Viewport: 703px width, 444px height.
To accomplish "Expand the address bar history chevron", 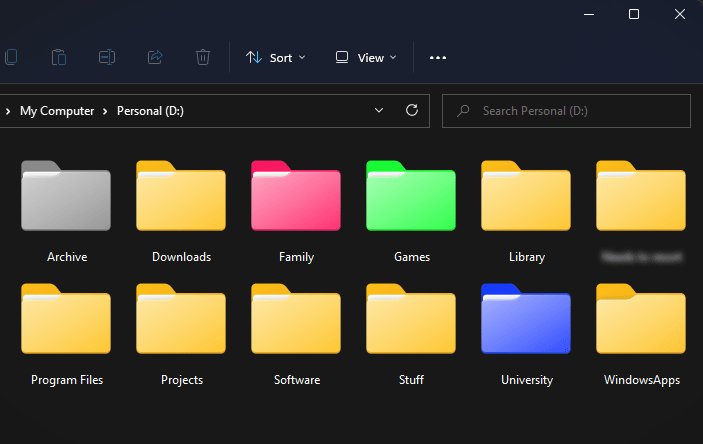I will pos(379,111).
